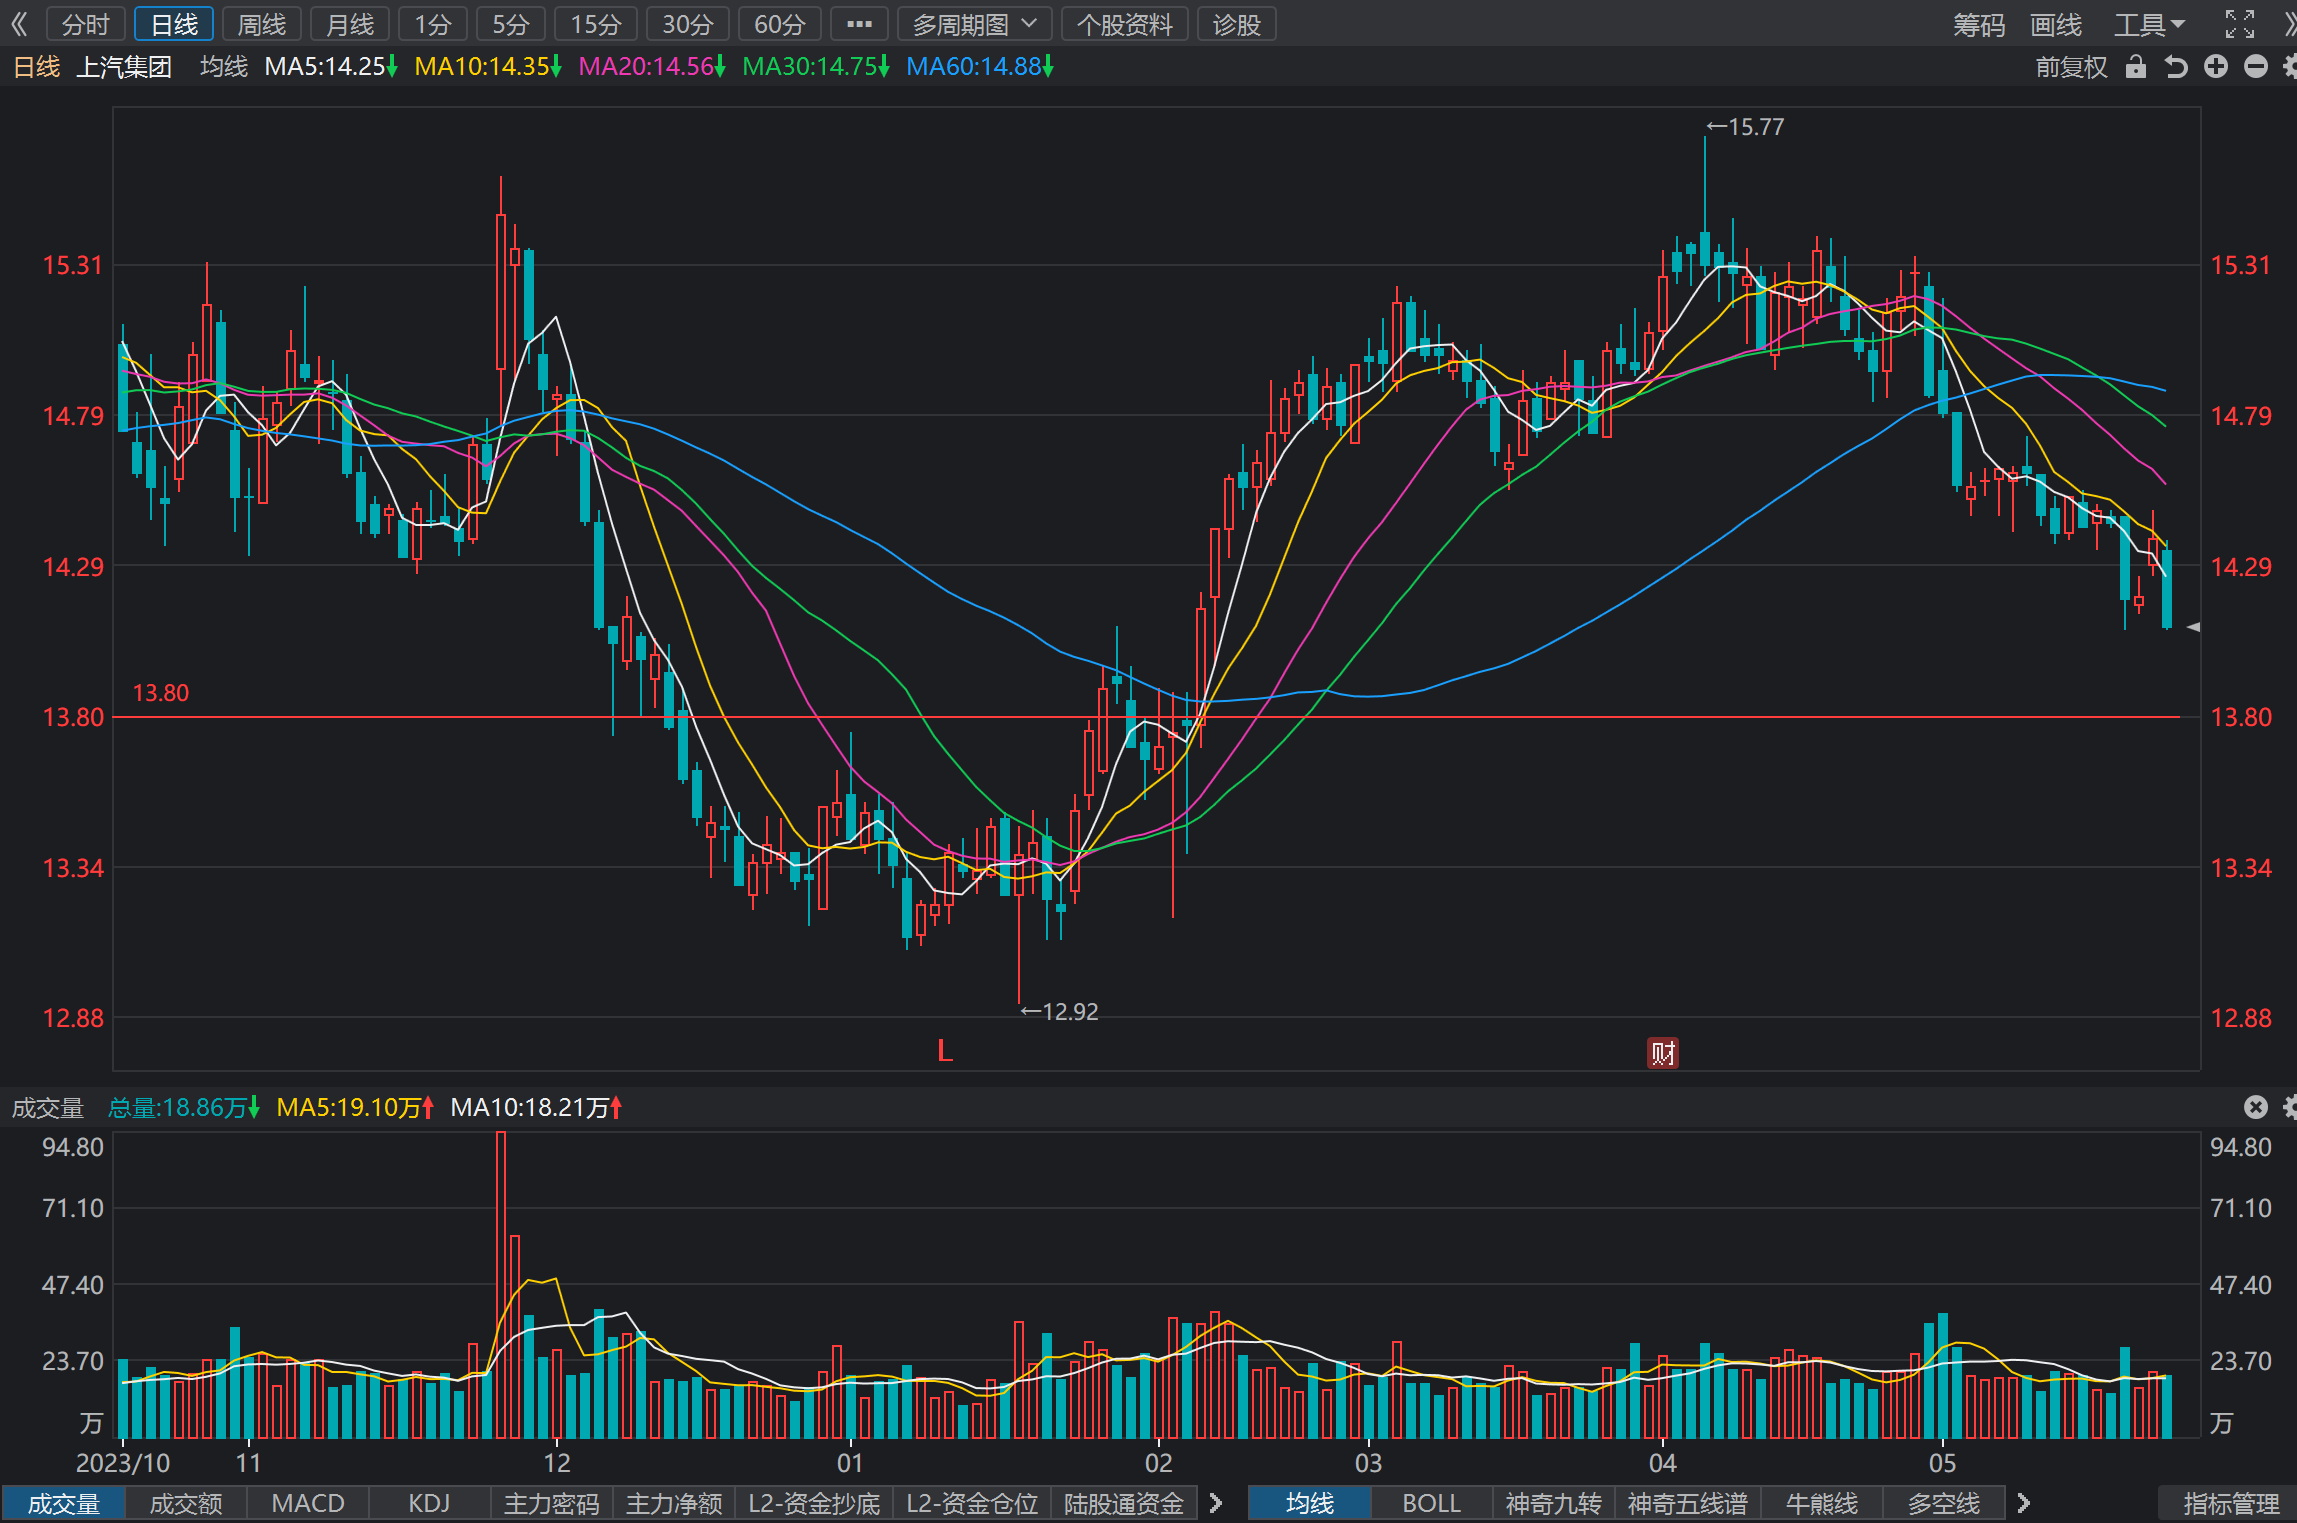Open the 画线 drawing tools
The height and width of the screenshot is (1523, 2297).
click(x=2055, y=25)
